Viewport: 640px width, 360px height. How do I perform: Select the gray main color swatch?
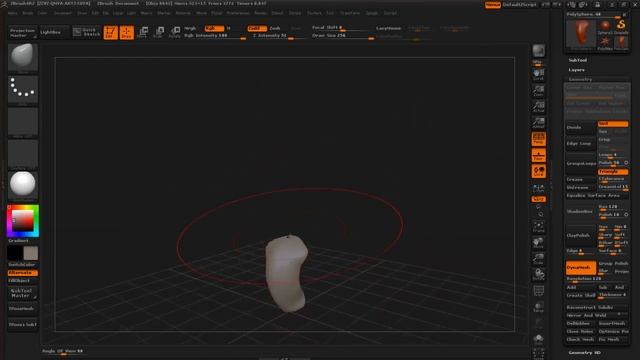31,253
